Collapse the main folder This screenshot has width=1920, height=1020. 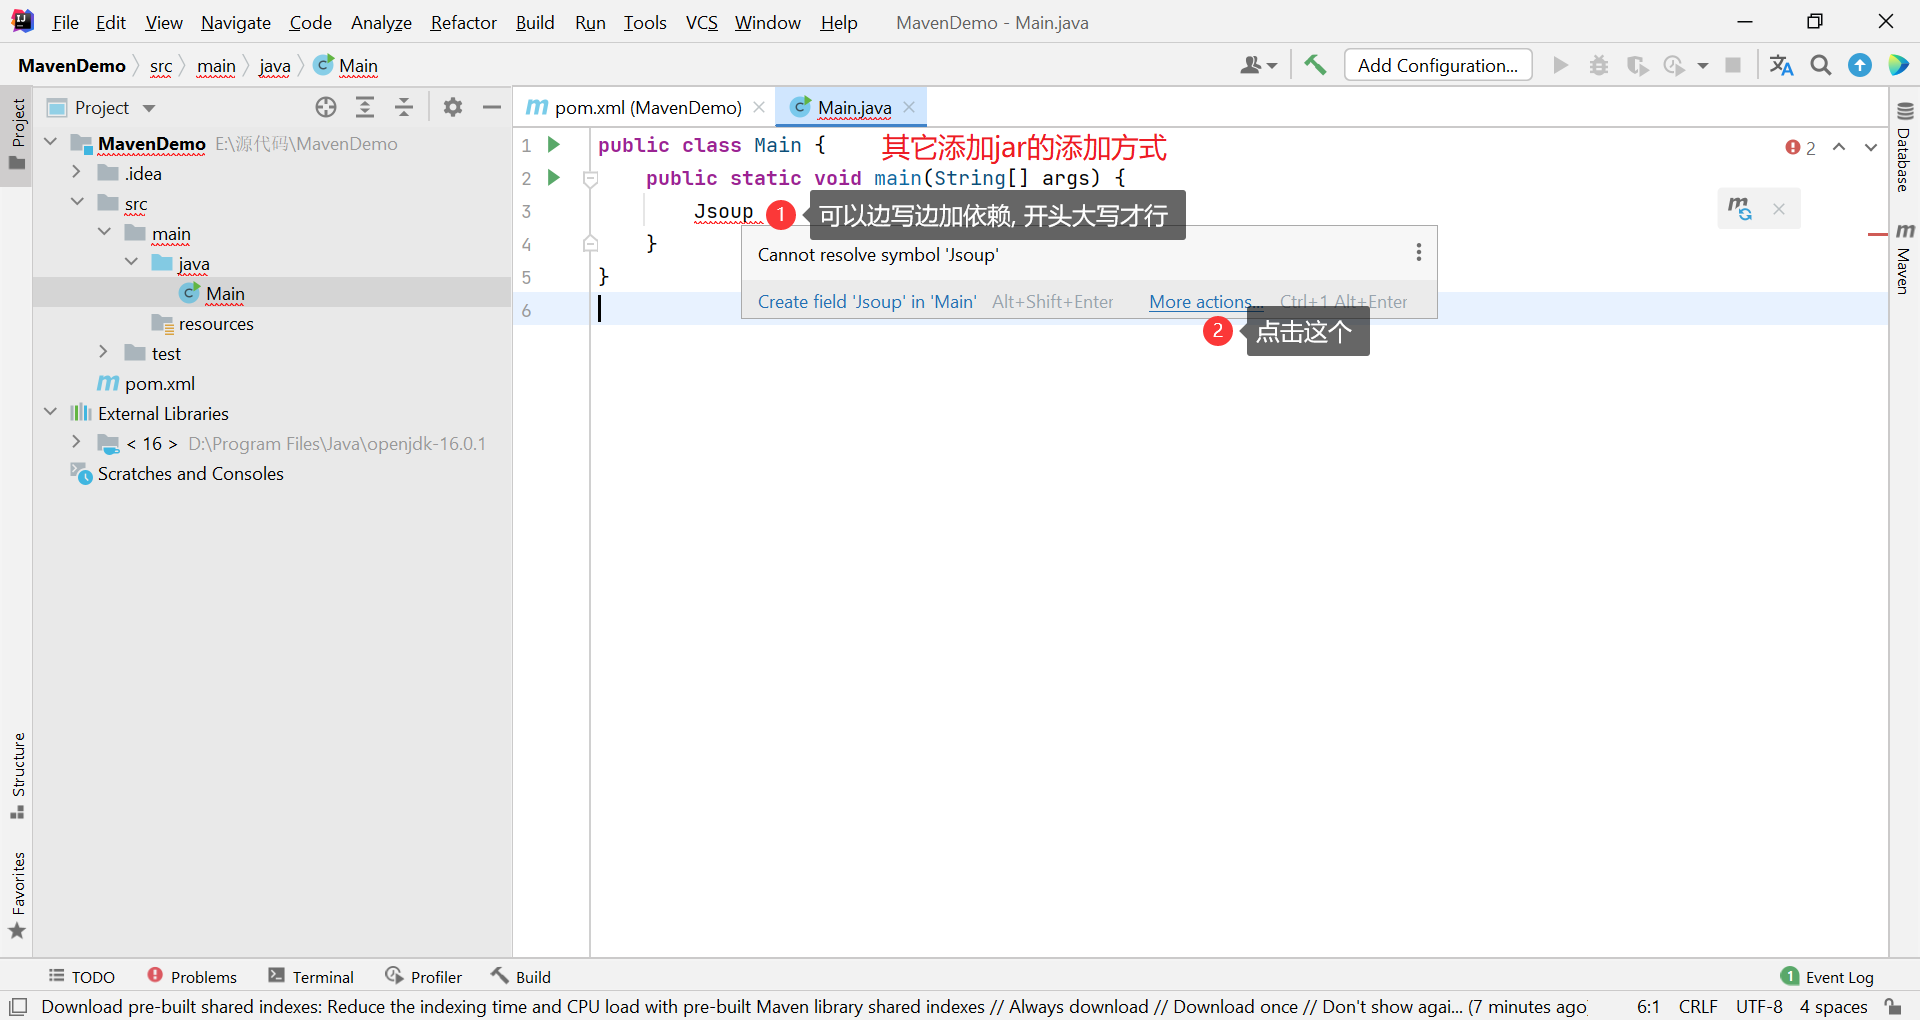pyautogui.click(x=104, y=232)
